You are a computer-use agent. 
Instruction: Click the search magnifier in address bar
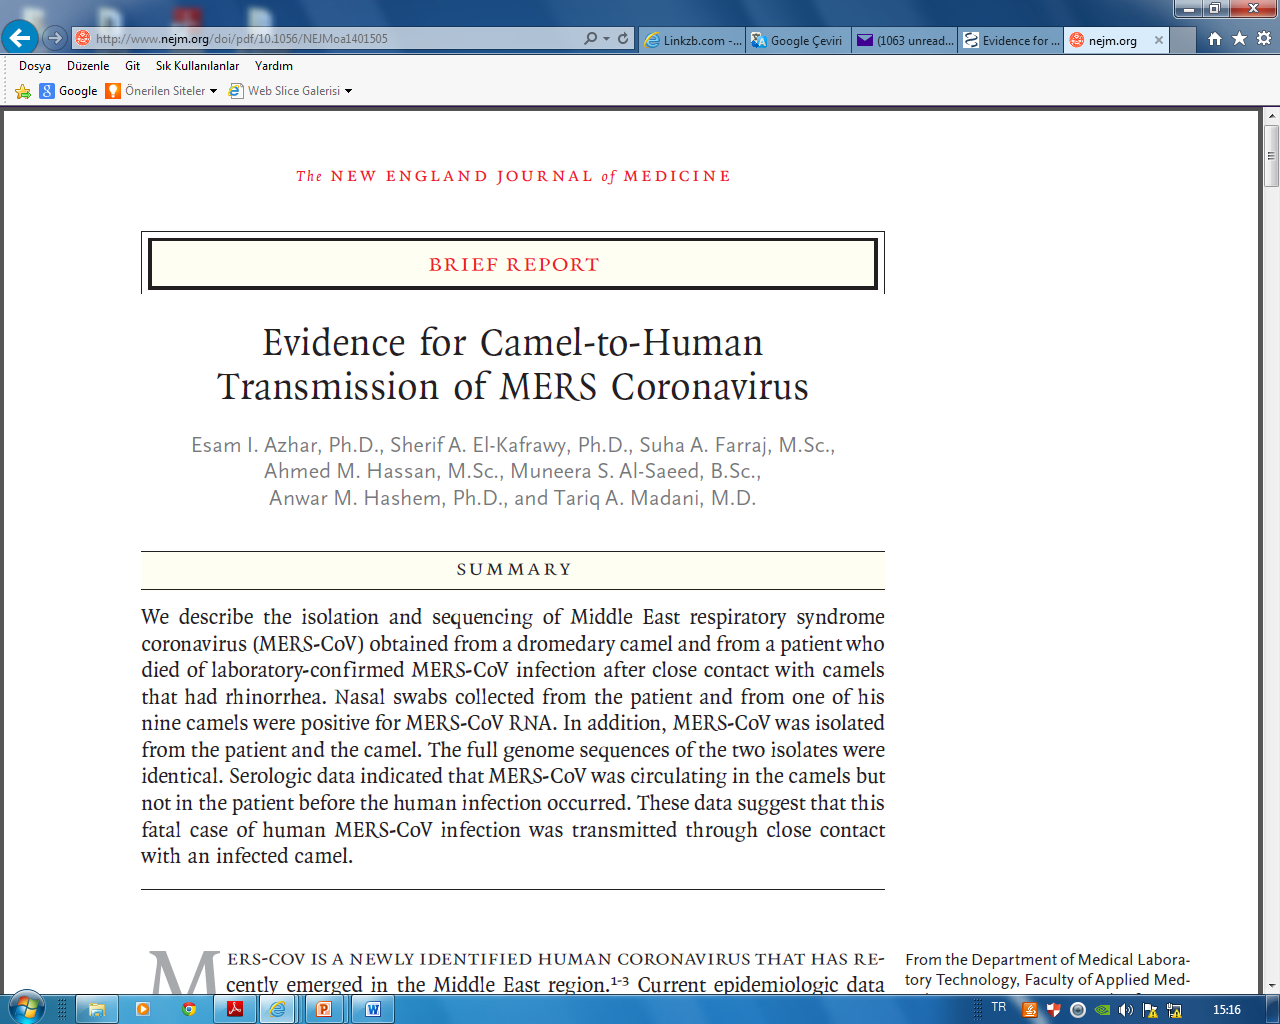click(591, 38)
